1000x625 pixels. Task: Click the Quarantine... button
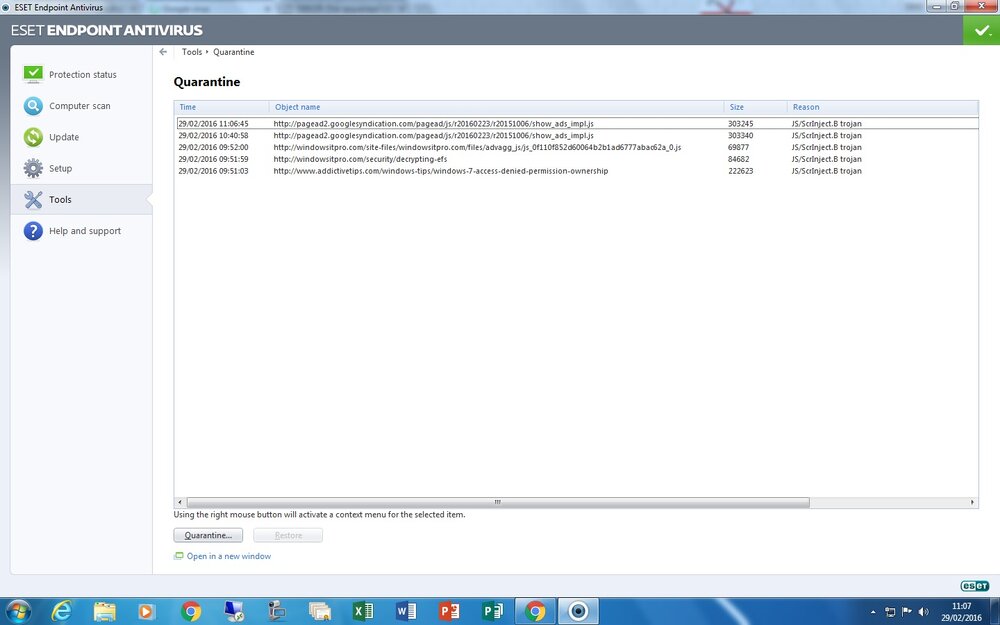tap(208, 535)
